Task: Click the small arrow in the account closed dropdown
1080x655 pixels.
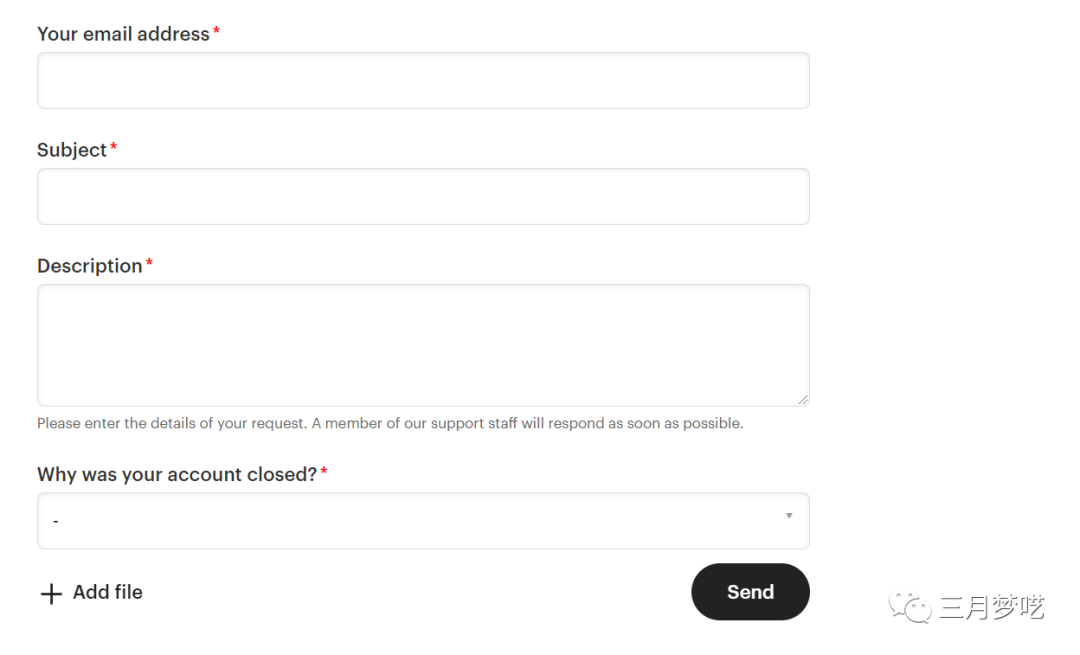Action: (788, 516)
